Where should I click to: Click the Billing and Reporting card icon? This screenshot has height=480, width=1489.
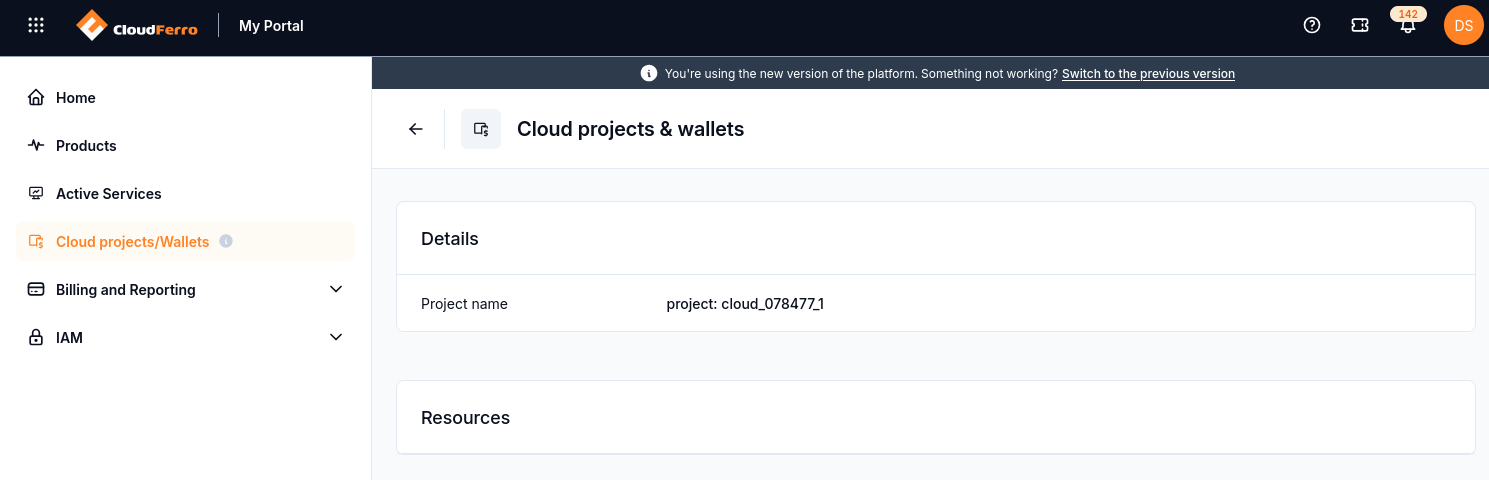[x=36, y=289]
